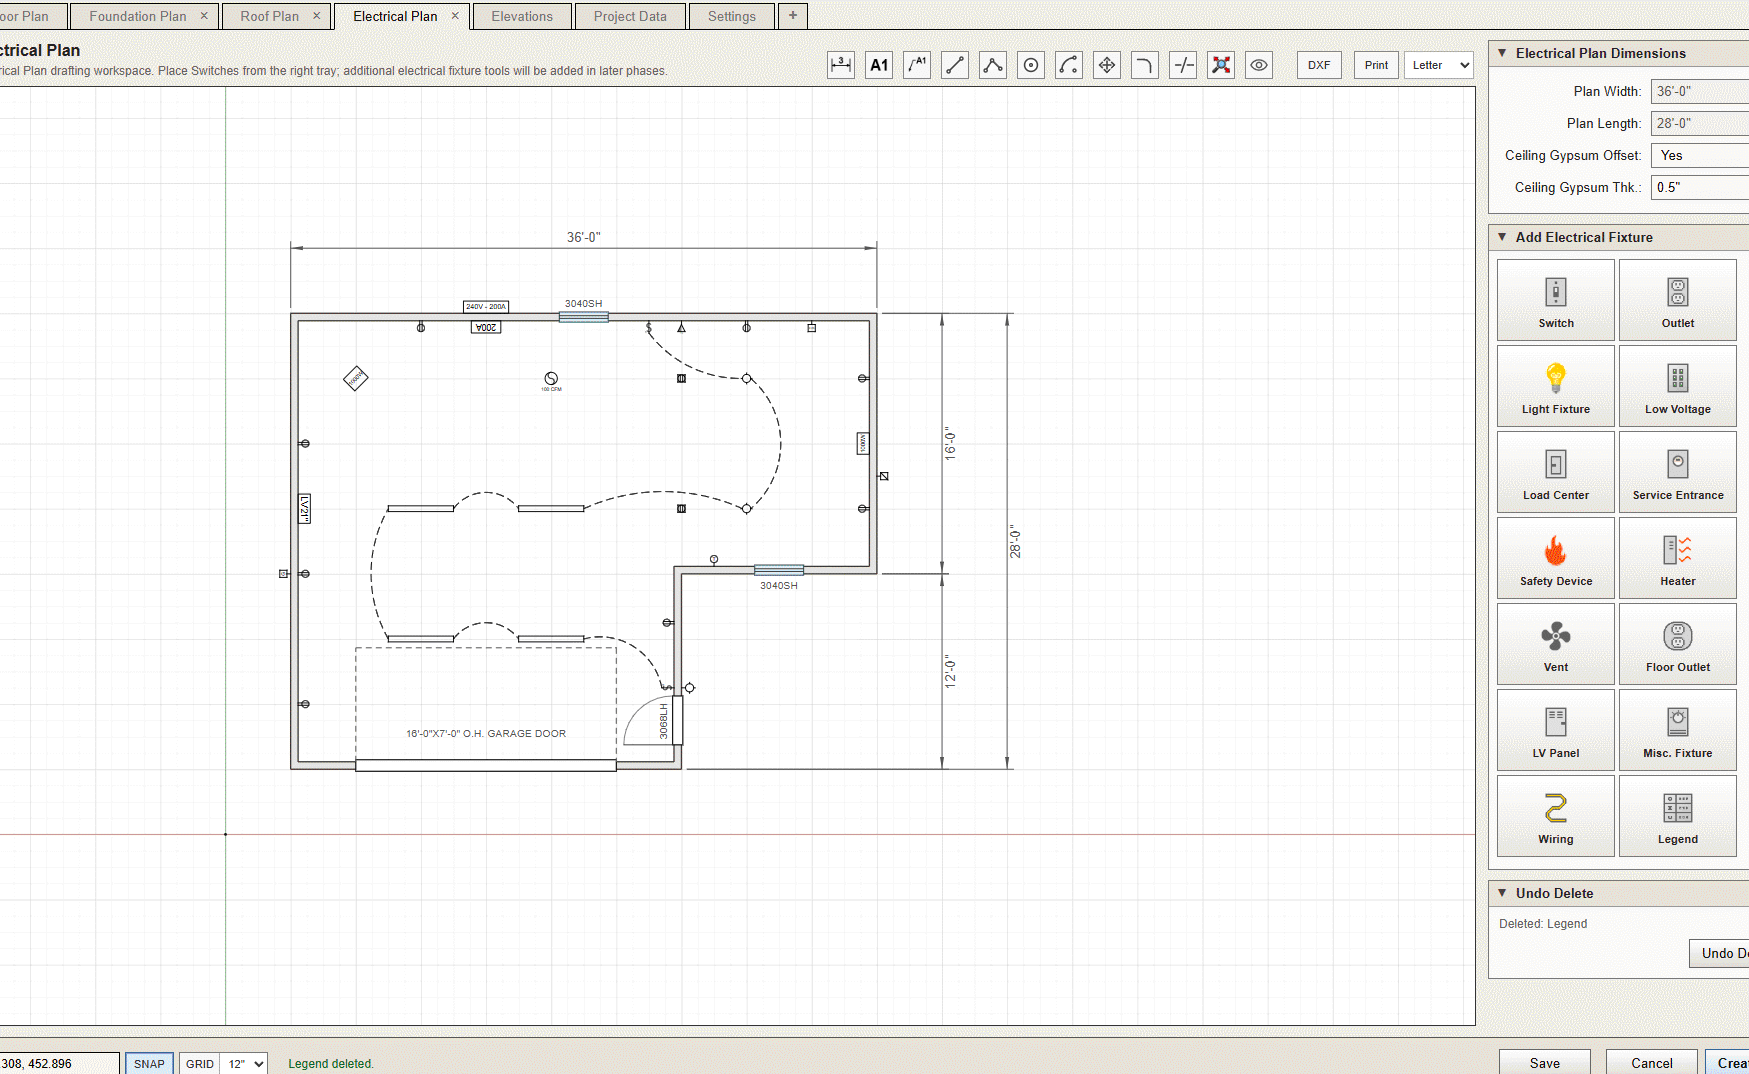Screen dimensions: 1749x1074
Task: Add a Light Fixture
Action: coord(1556,386)
